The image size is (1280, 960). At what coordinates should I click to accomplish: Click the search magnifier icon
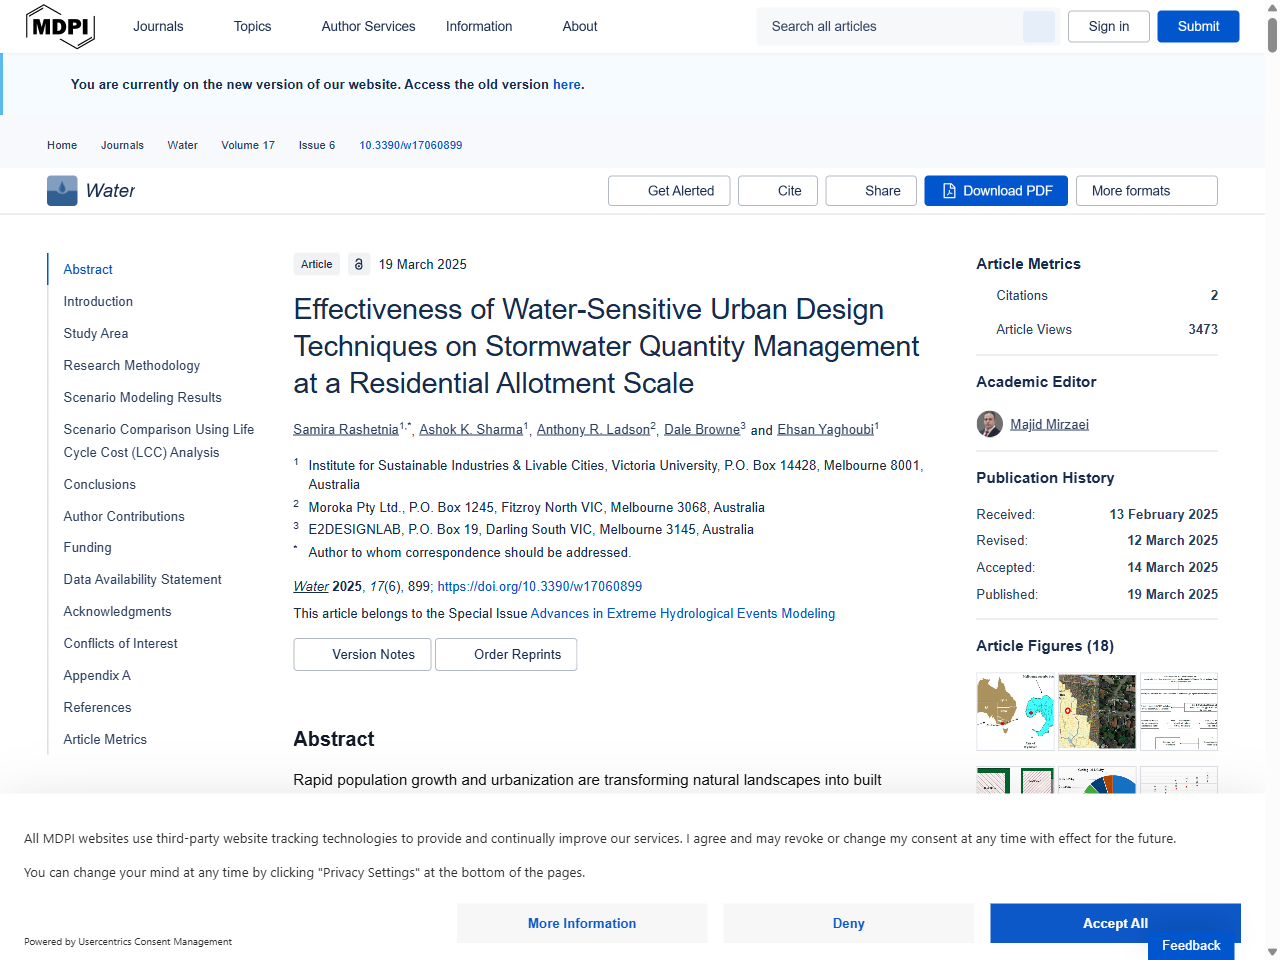pos(1038,26)
